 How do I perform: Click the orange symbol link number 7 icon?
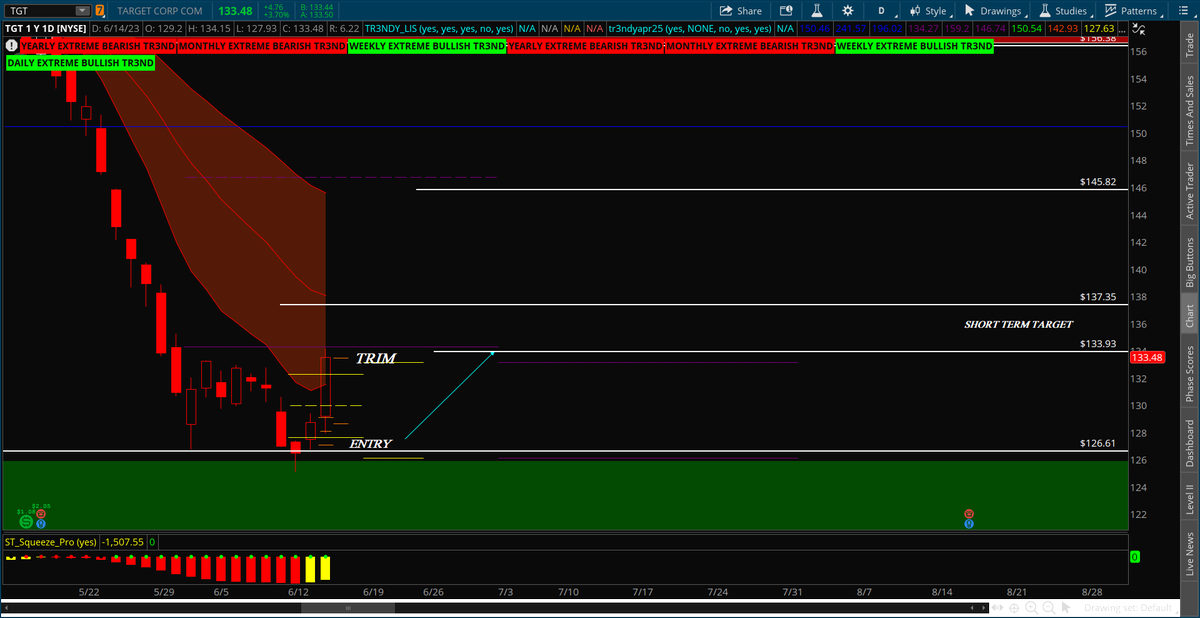[99, 10]
